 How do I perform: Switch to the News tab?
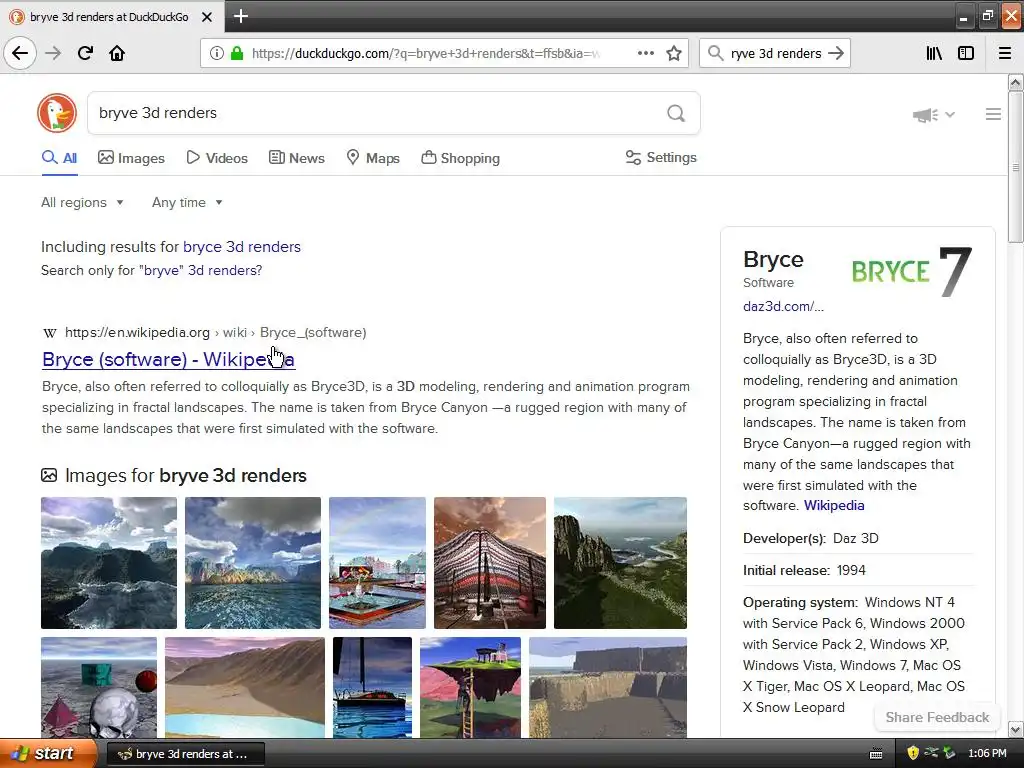point(296,158)
